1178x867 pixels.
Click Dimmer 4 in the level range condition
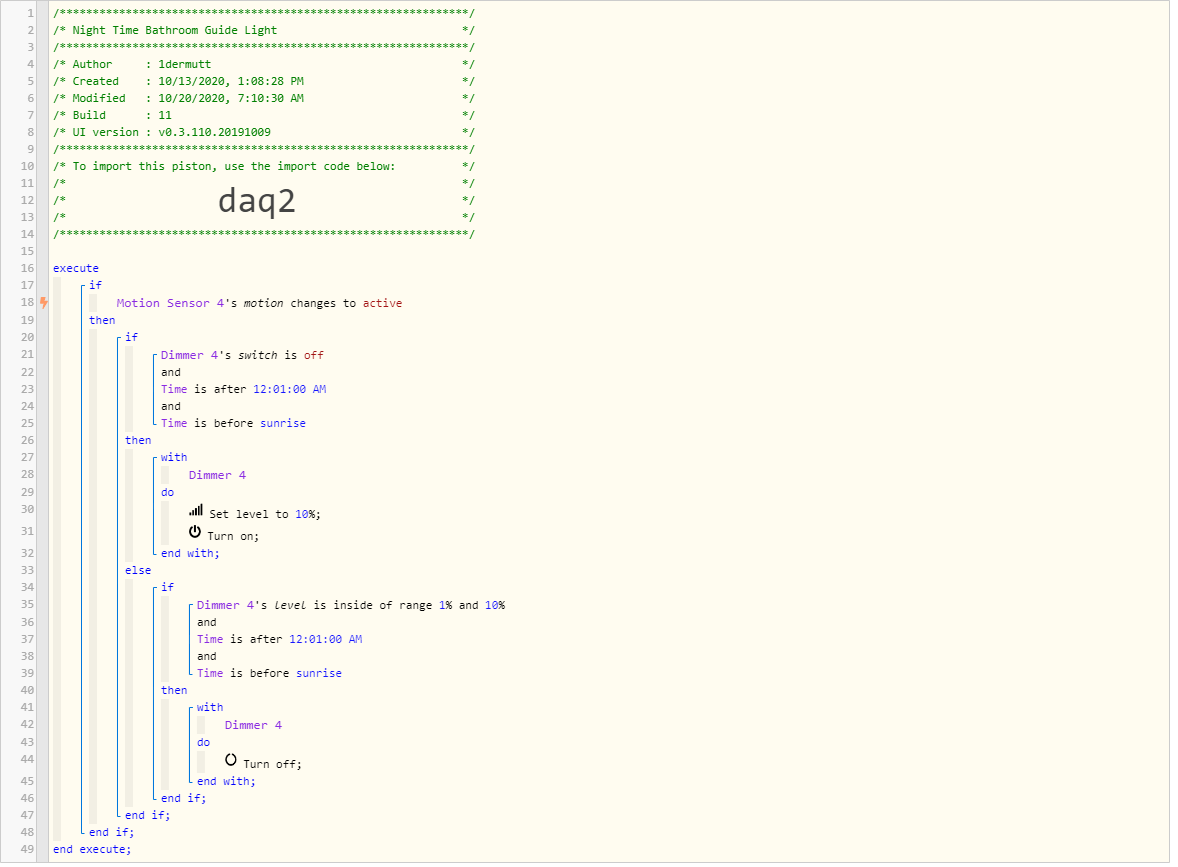click(x=225, y=606)
